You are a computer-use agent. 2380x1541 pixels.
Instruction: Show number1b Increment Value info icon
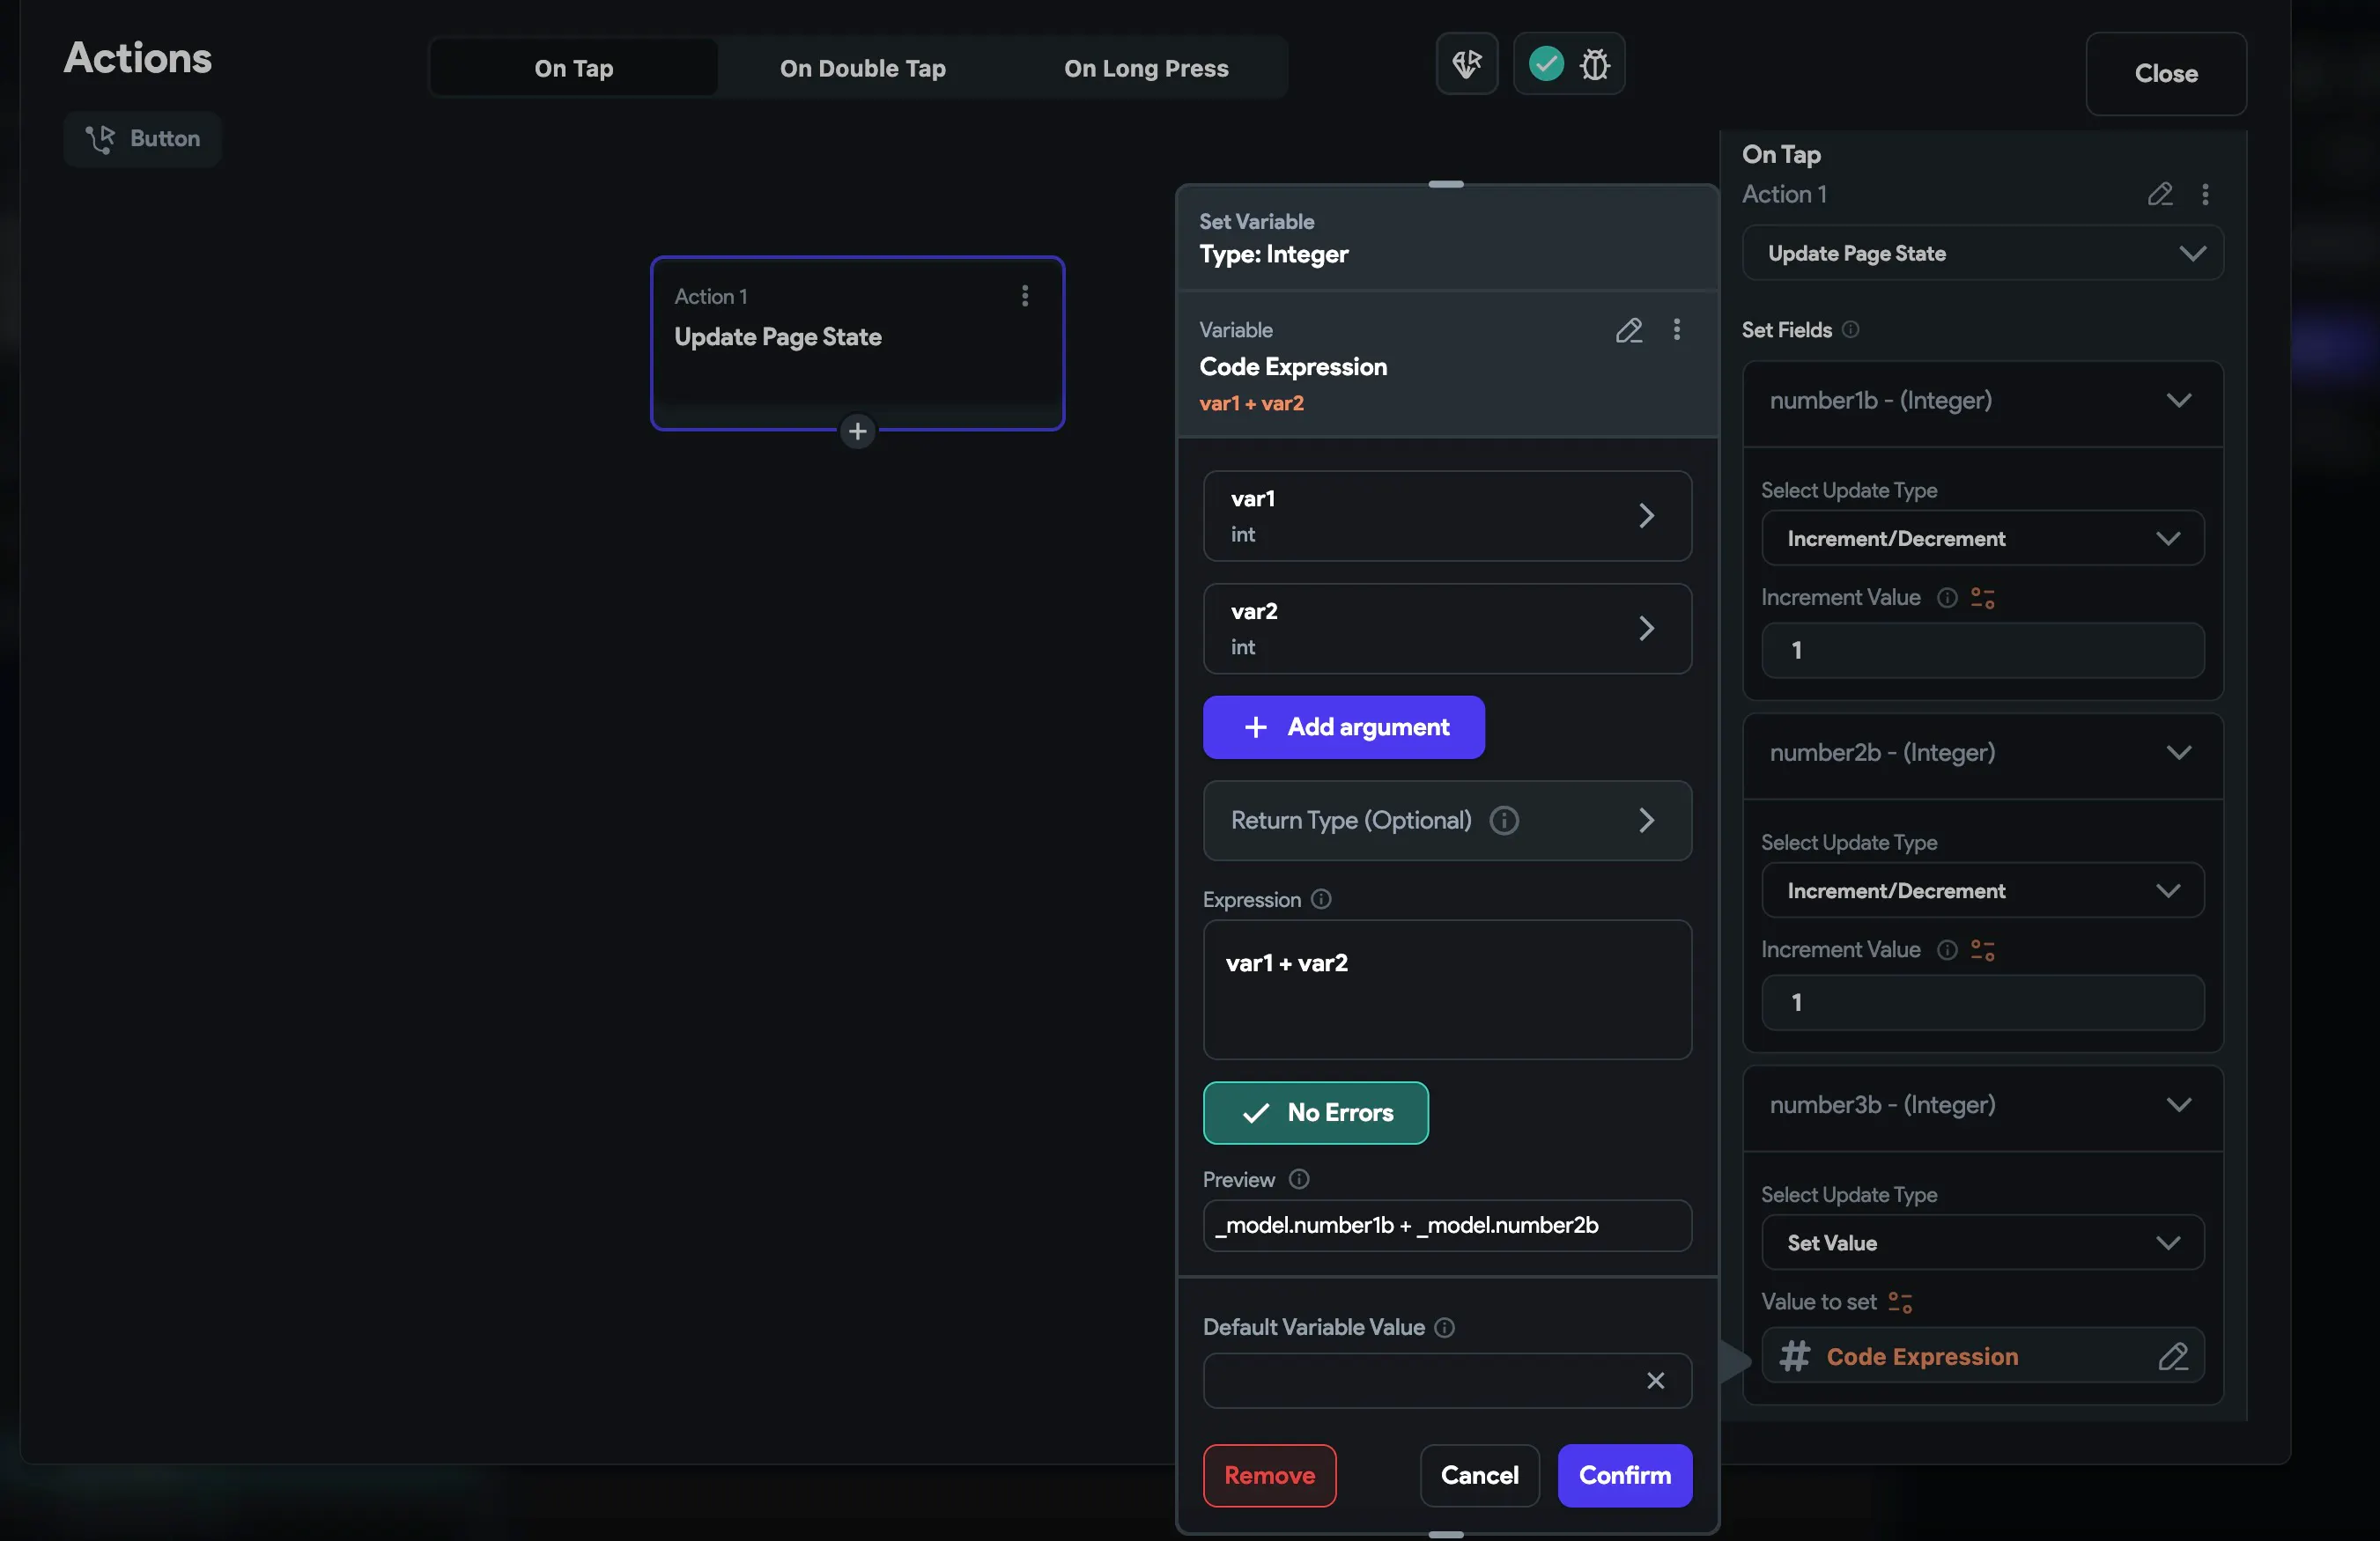tap(1946, 598)
